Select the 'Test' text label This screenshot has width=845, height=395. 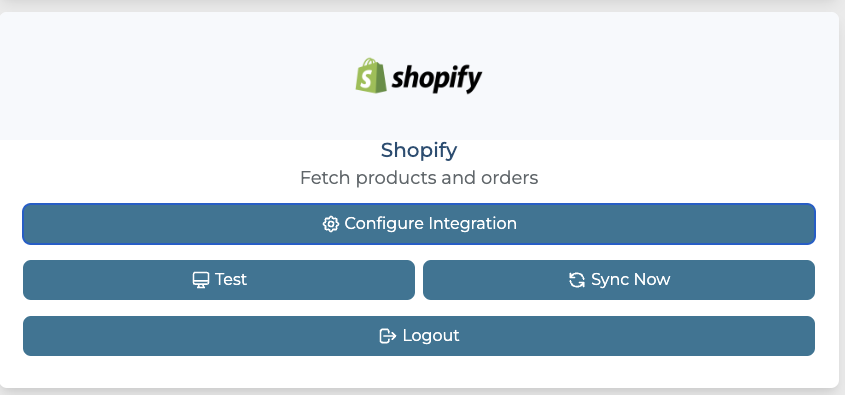231,279
